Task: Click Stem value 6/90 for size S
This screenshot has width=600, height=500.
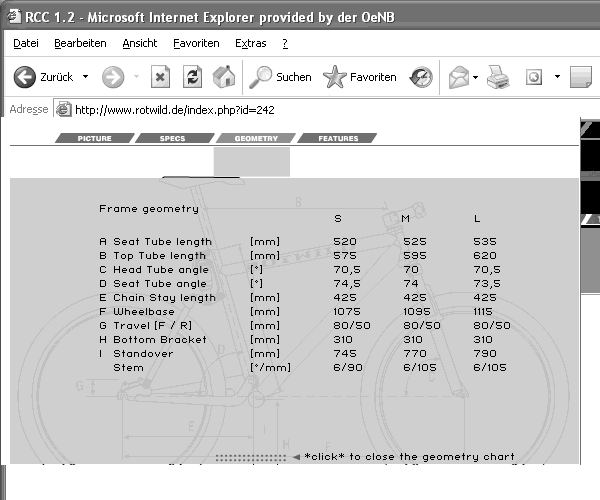Action: pyautogui.click(x=348, y=368)
